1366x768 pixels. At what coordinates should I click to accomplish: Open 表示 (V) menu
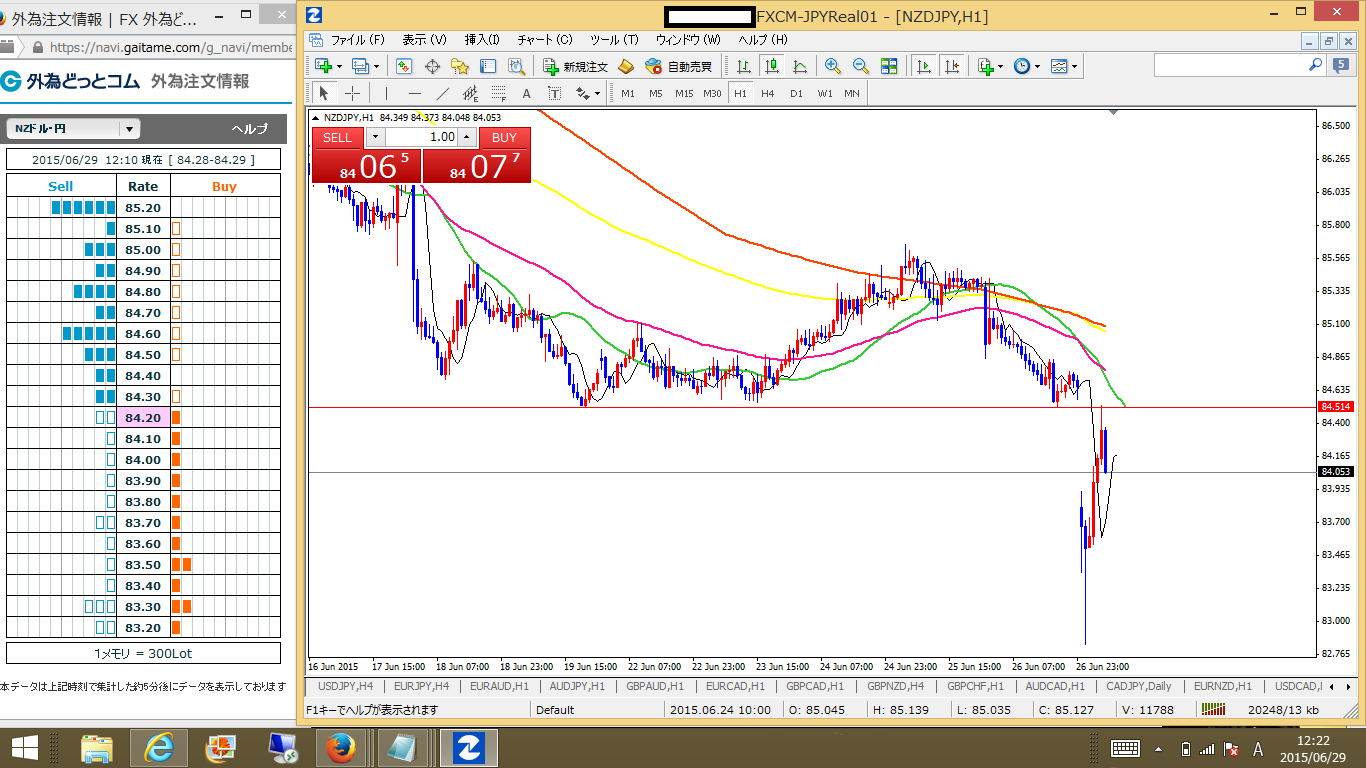coord(424,40)
